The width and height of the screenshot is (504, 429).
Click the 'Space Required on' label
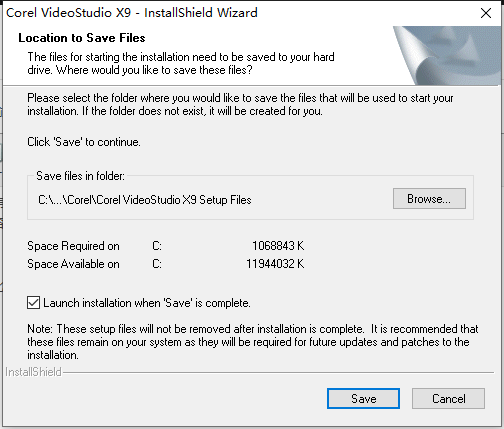(x=73, y=246)
